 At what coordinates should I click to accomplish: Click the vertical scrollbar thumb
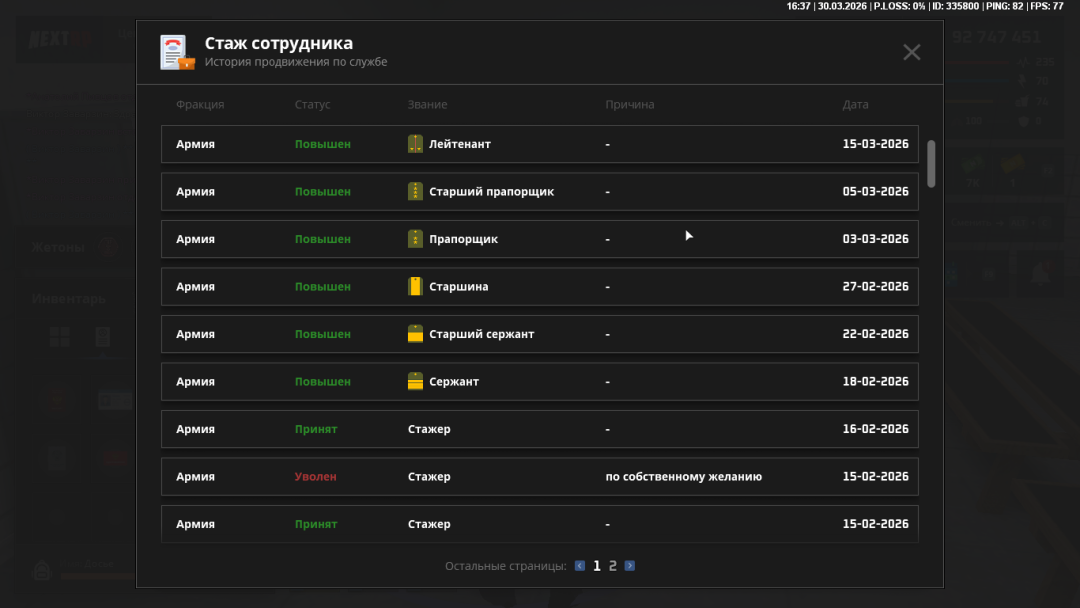point(931,163)
